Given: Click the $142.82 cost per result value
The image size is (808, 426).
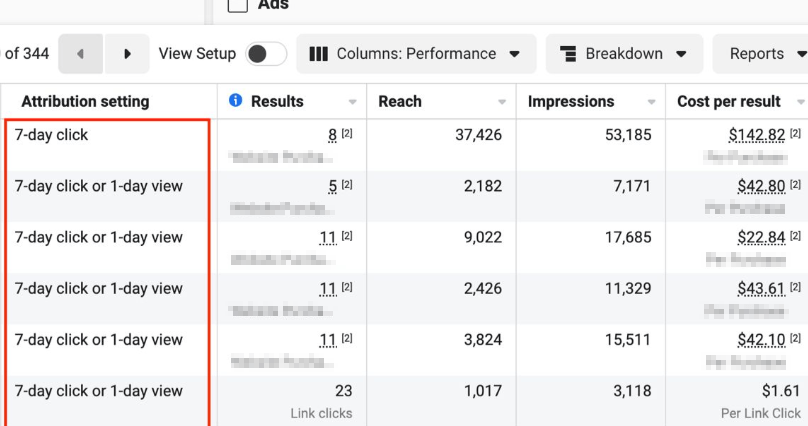Looking at the screenshot, I should point(756,135).
